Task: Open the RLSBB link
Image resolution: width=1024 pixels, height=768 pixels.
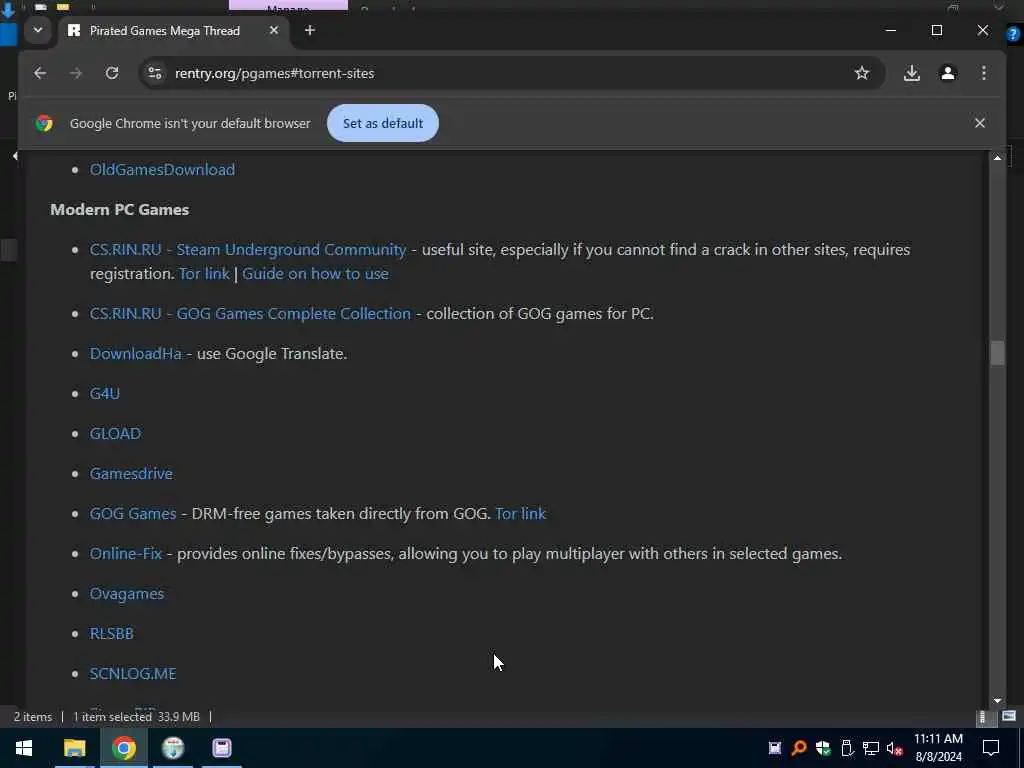Action: point(111,633)
